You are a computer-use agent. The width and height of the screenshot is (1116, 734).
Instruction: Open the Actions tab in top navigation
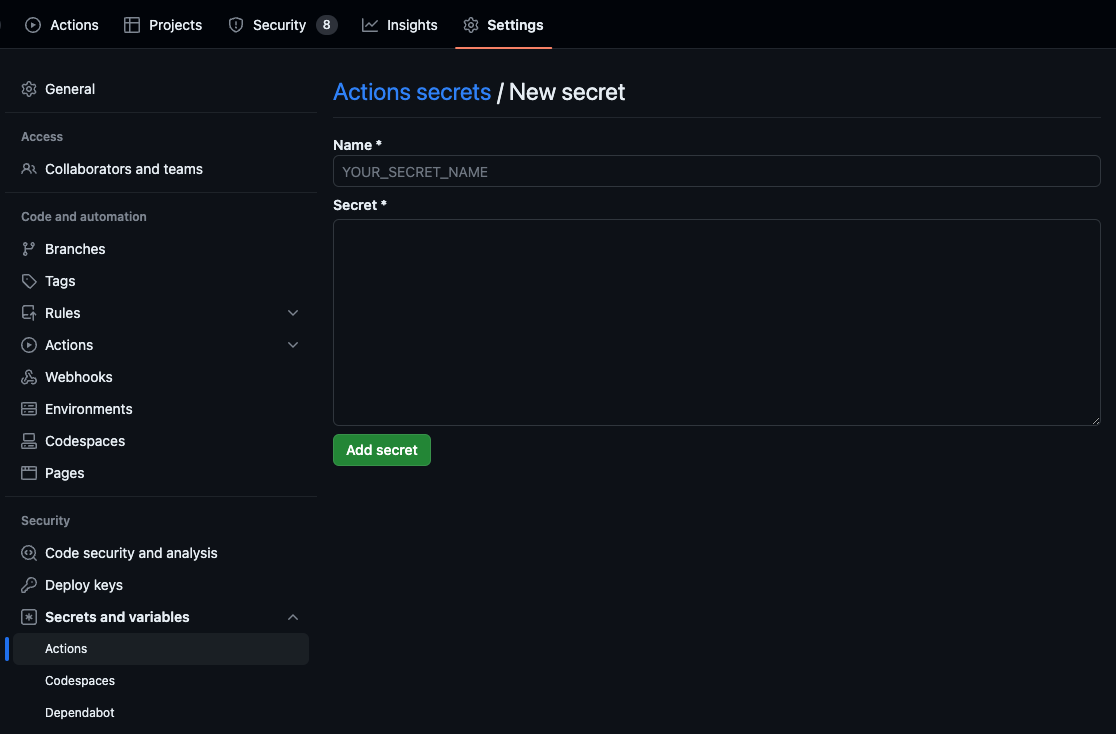(62, 25)
